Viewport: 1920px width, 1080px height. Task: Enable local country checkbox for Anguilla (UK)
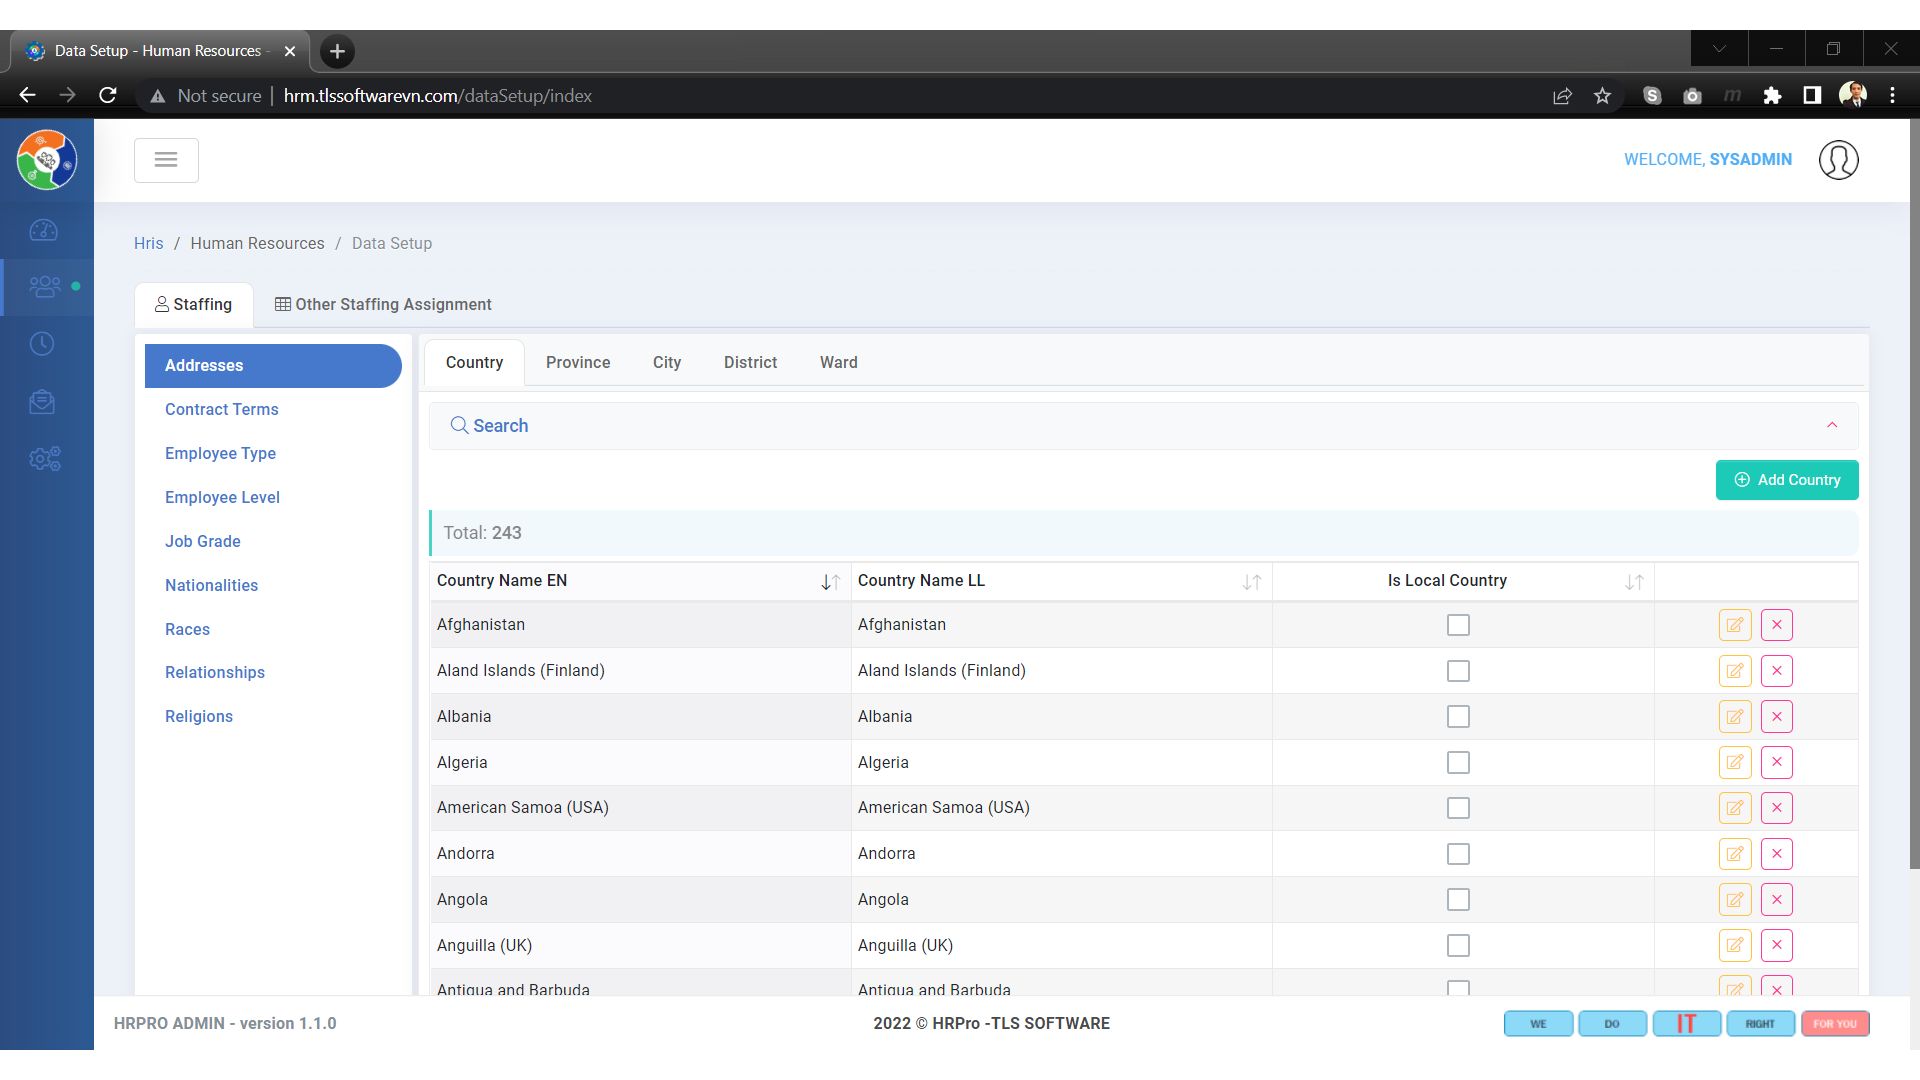(x=1458, y=946)
